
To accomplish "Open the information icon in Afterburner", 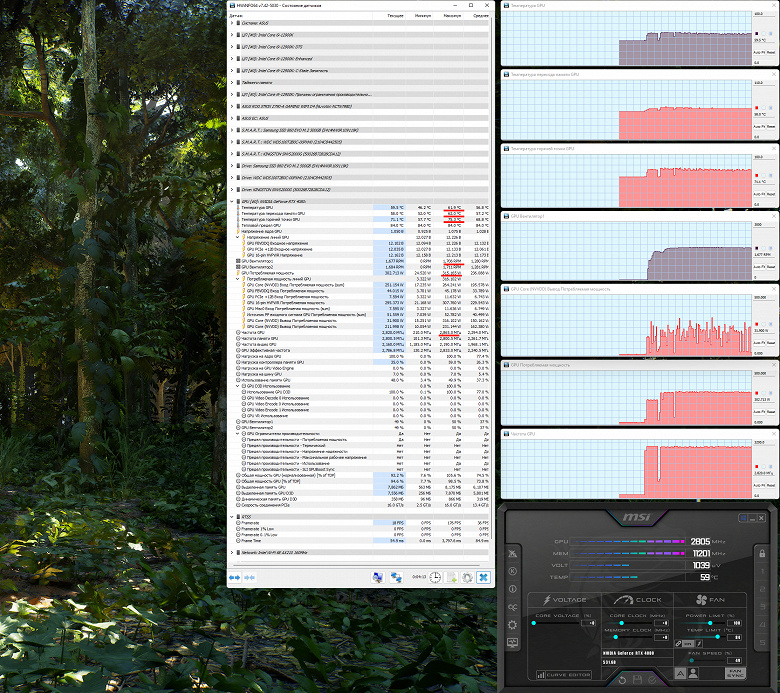I will (513, 589).
